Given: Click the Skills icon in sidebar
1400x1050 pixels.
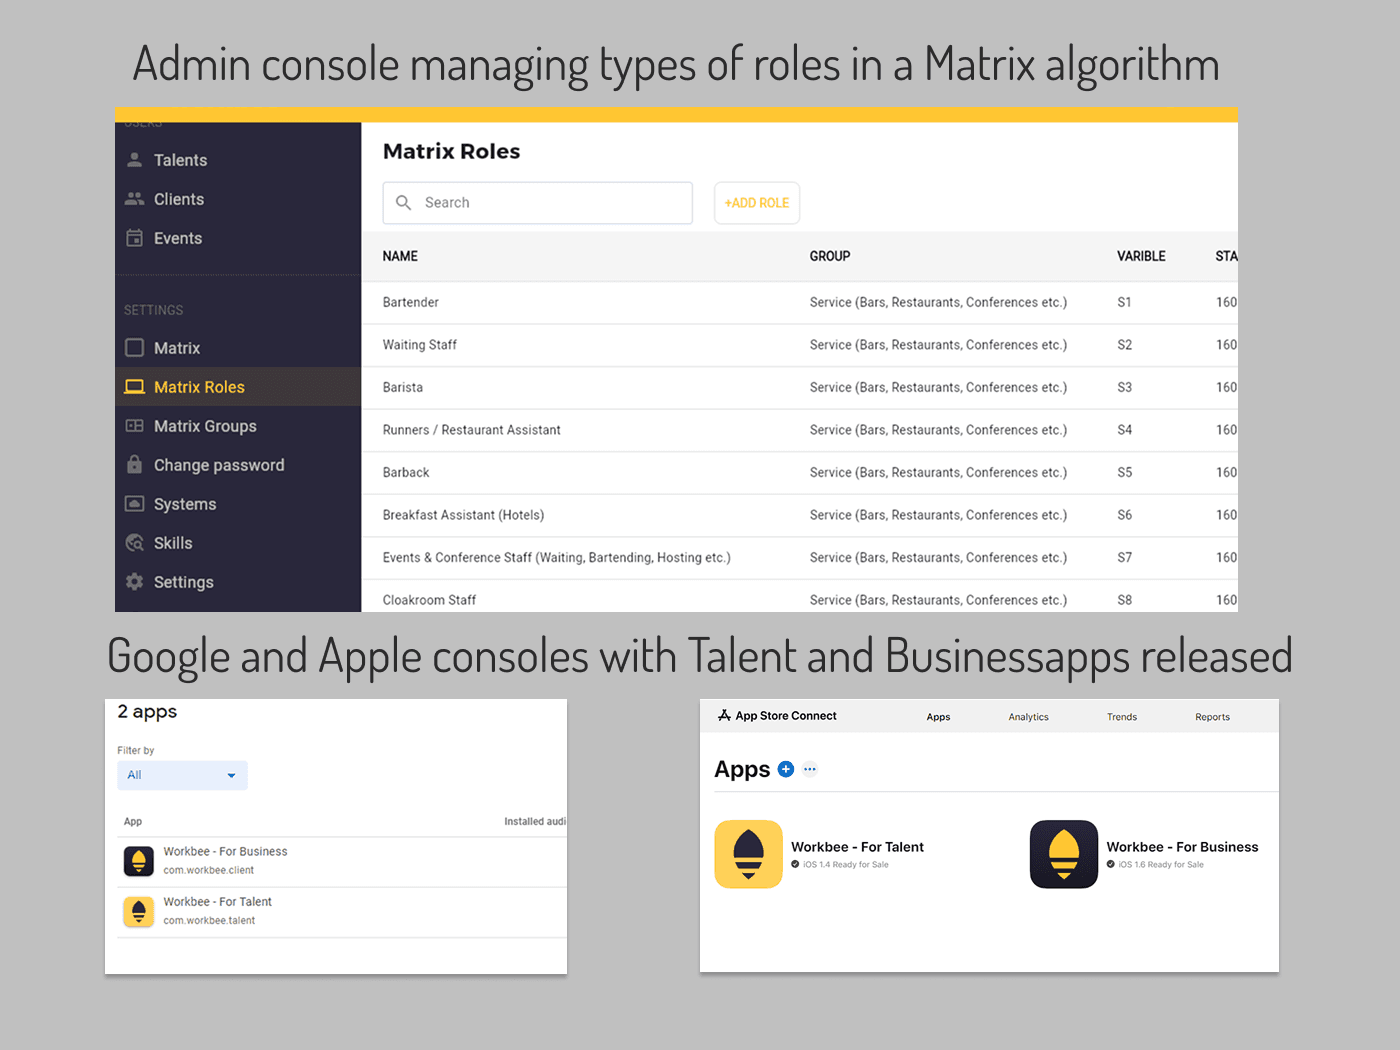Looking at the screenshot, I should [x=134, y=543].
